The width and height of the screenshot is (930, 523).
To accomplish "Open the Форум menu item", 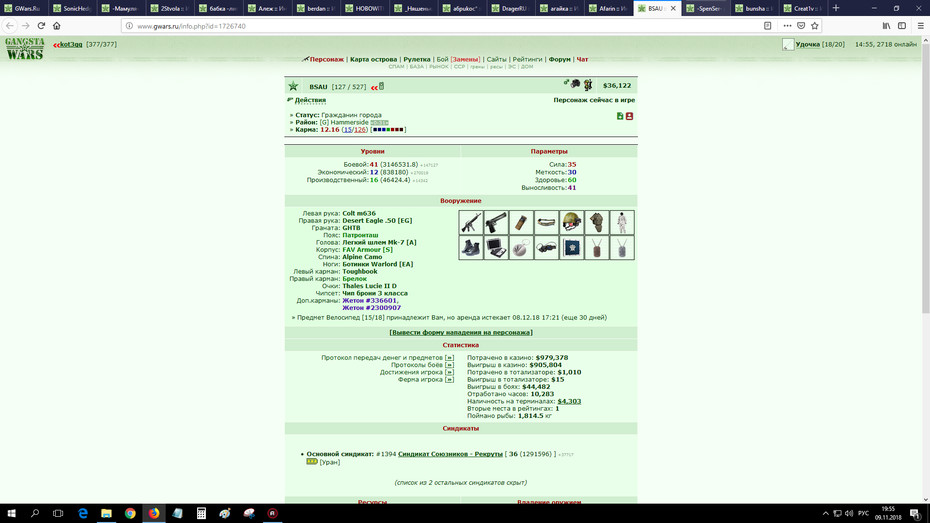I will click(559, 59).
